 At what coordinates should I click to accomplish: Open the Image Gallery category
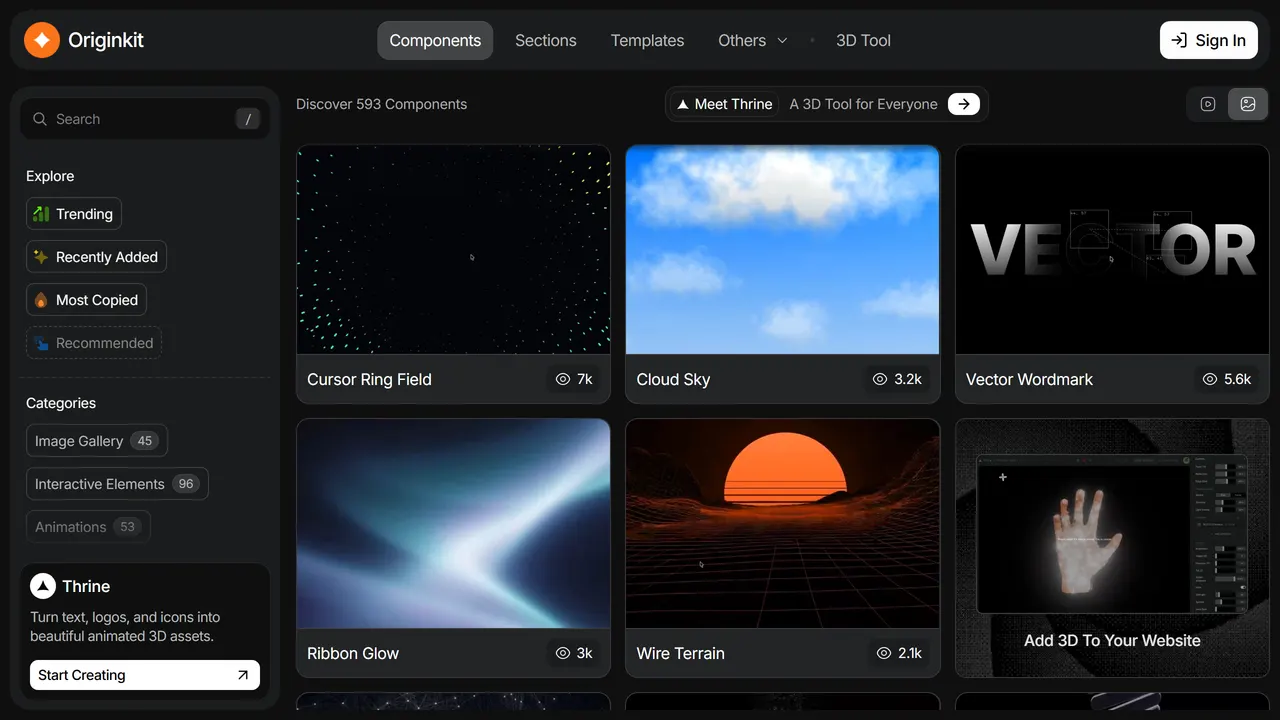coord(97,441)
